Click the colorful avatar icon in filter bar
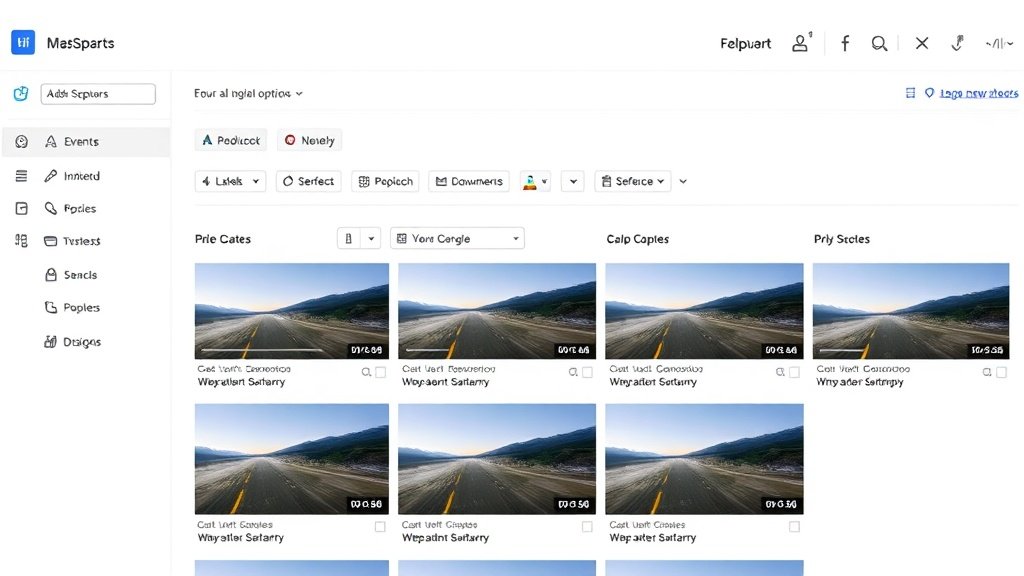The image size is (1024, 576). tap(530, 182)
